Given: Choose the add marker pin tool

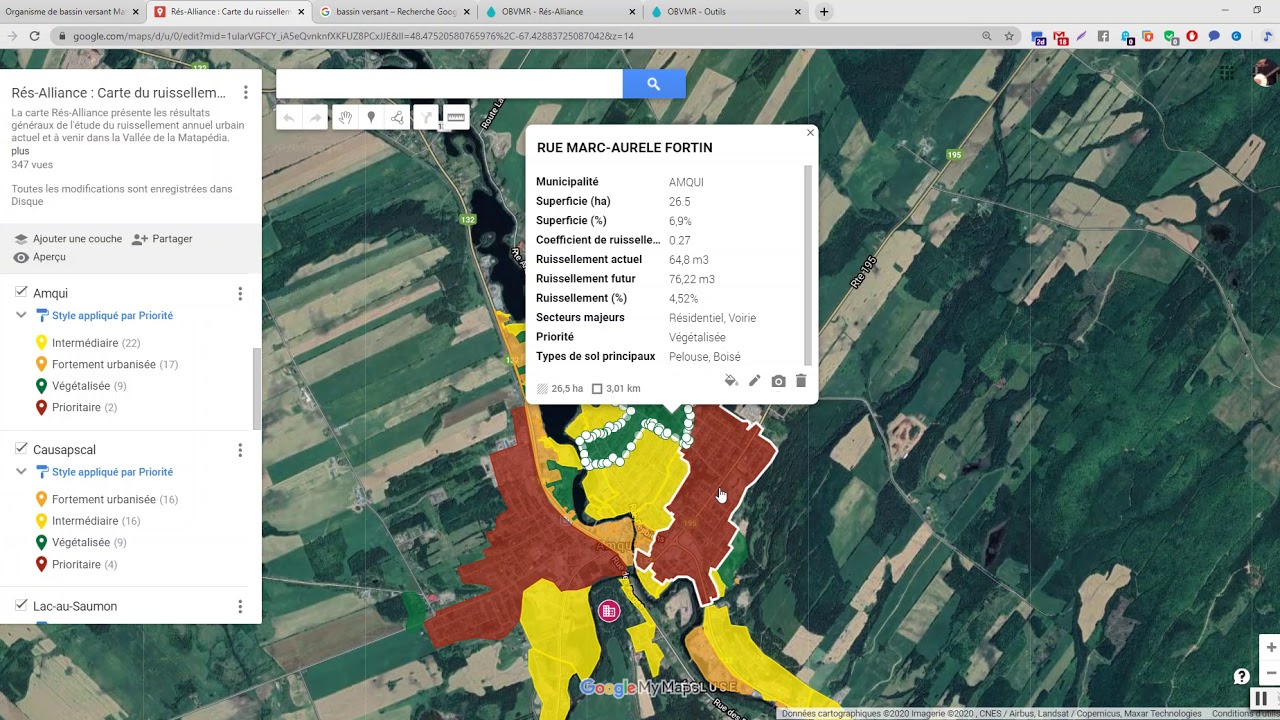Looking at the screenshot, I should click(371, 118).
